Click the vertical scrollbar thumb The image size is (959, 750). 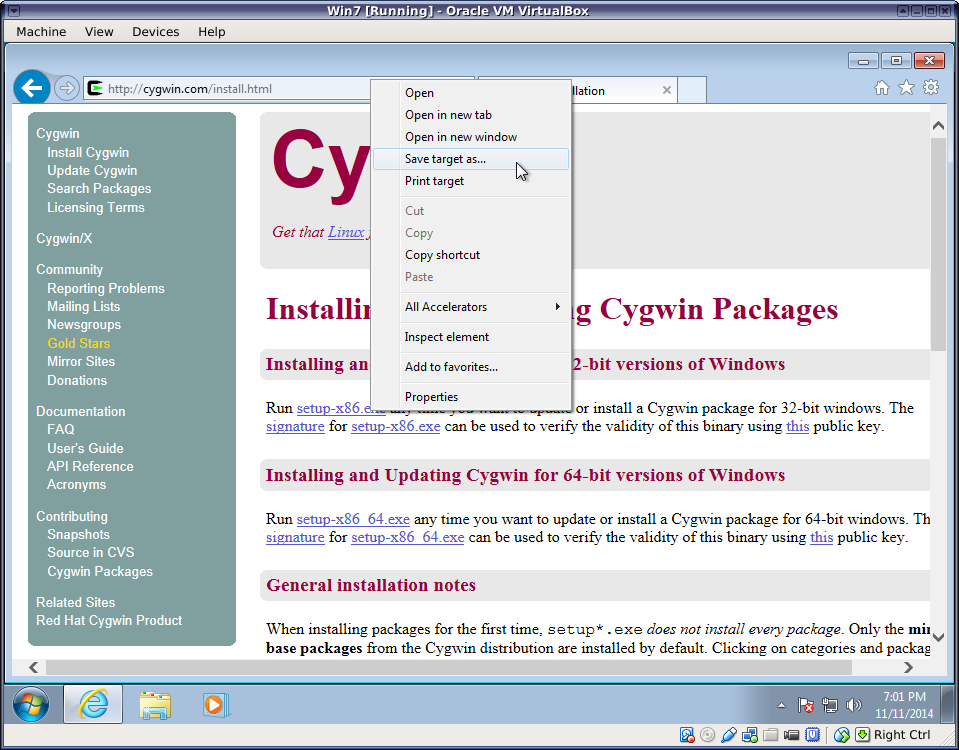pyautogui.click(x=938, y=244)
